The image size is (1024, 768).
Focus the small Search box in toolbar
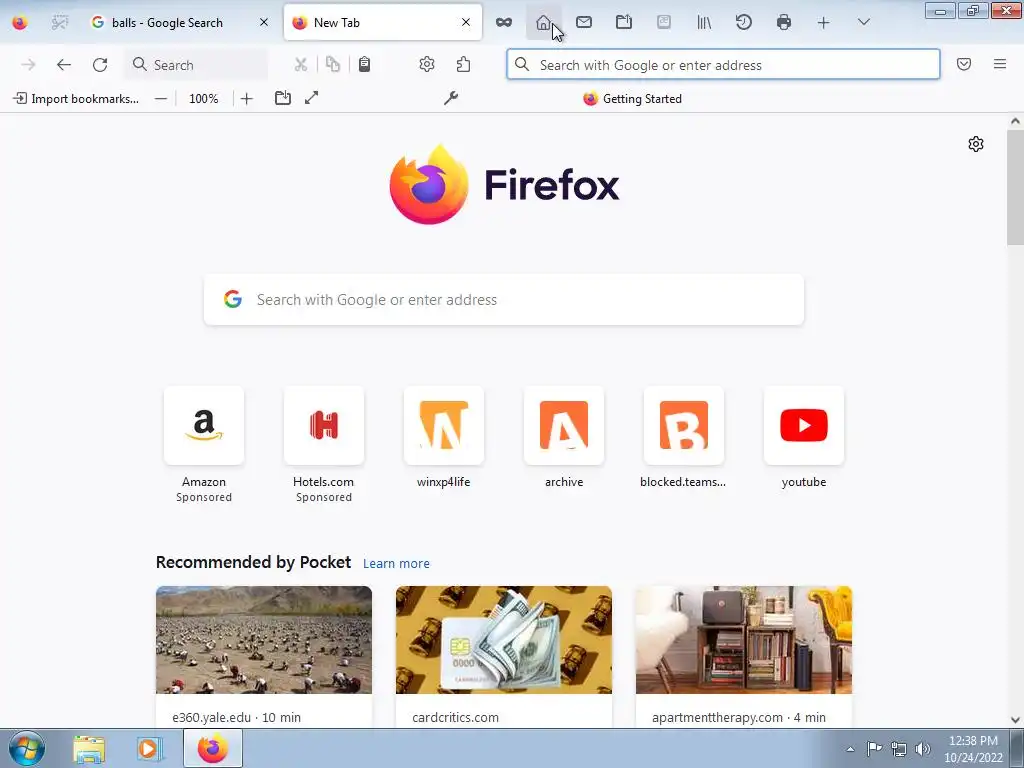pos(196,65)
